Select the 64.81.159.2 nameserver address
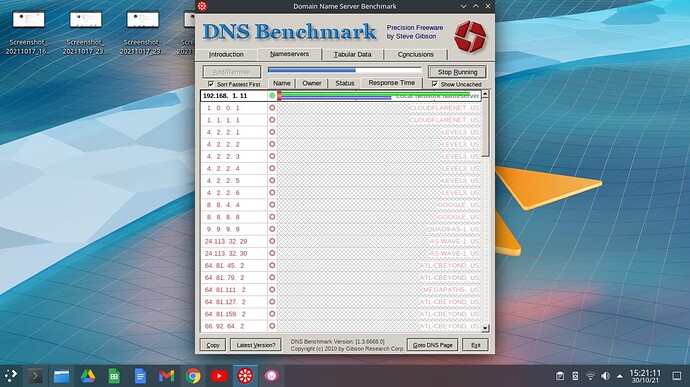This screenshot has height=387, width=690. click(x=225, y=314)
